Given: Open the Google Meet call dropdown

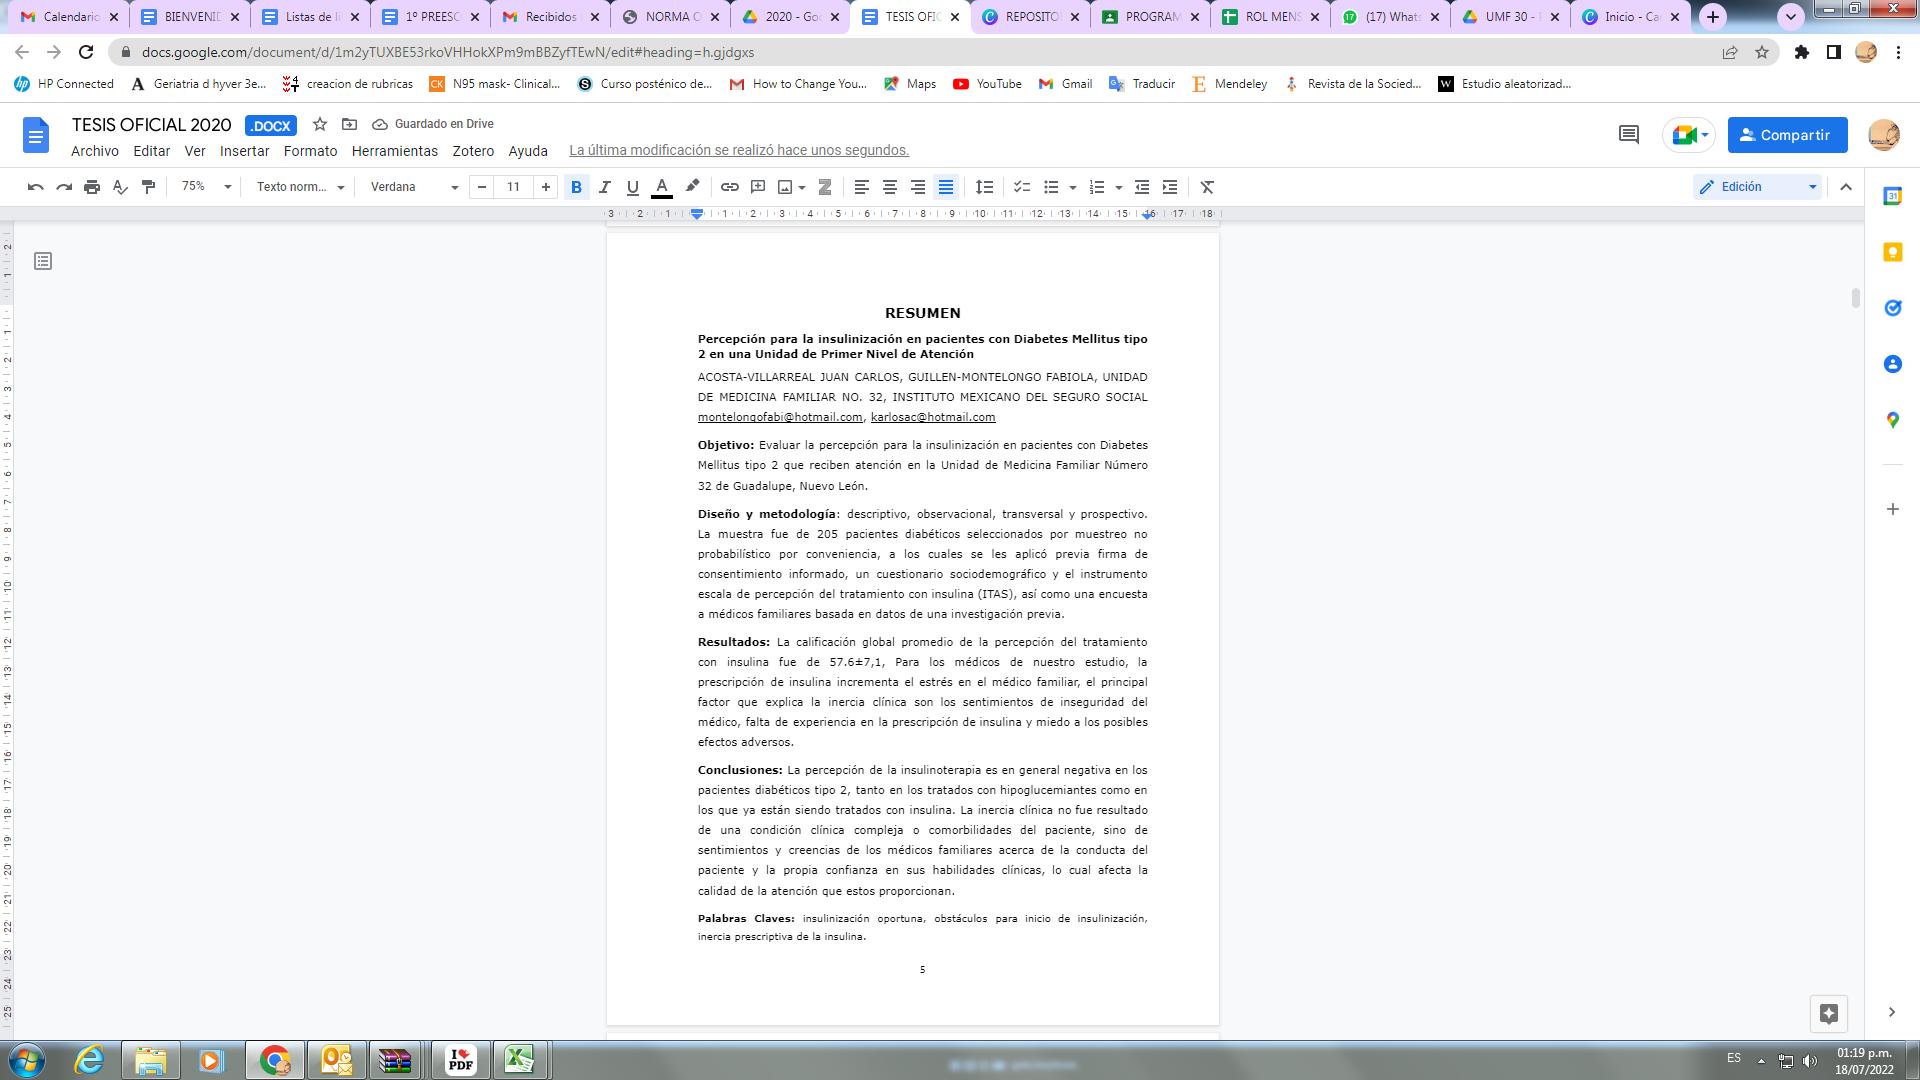Looking at the screenshot, I should click(1689, 135).
